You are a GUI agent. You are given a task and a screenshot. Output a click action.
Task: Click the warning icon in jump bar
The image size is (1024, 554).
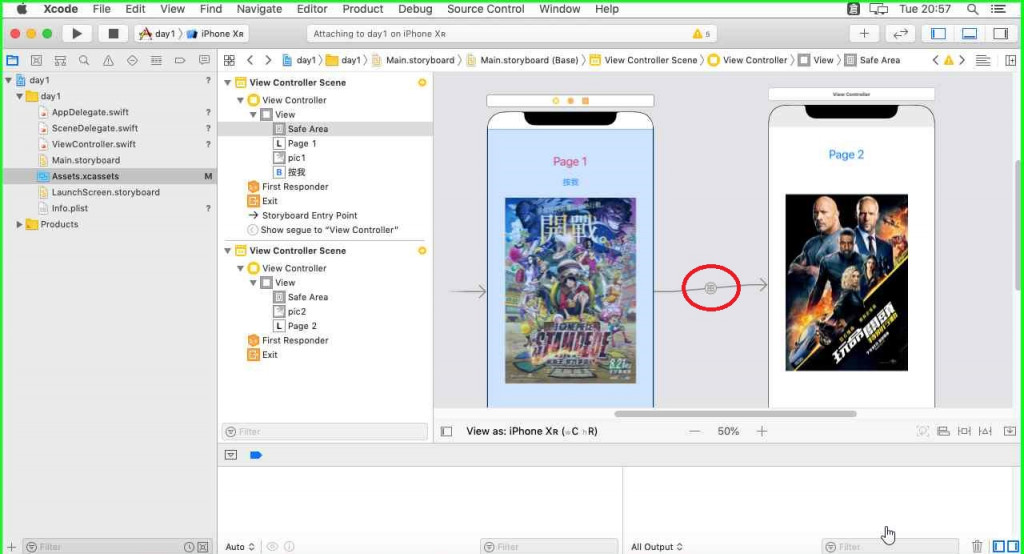[949, 60]
